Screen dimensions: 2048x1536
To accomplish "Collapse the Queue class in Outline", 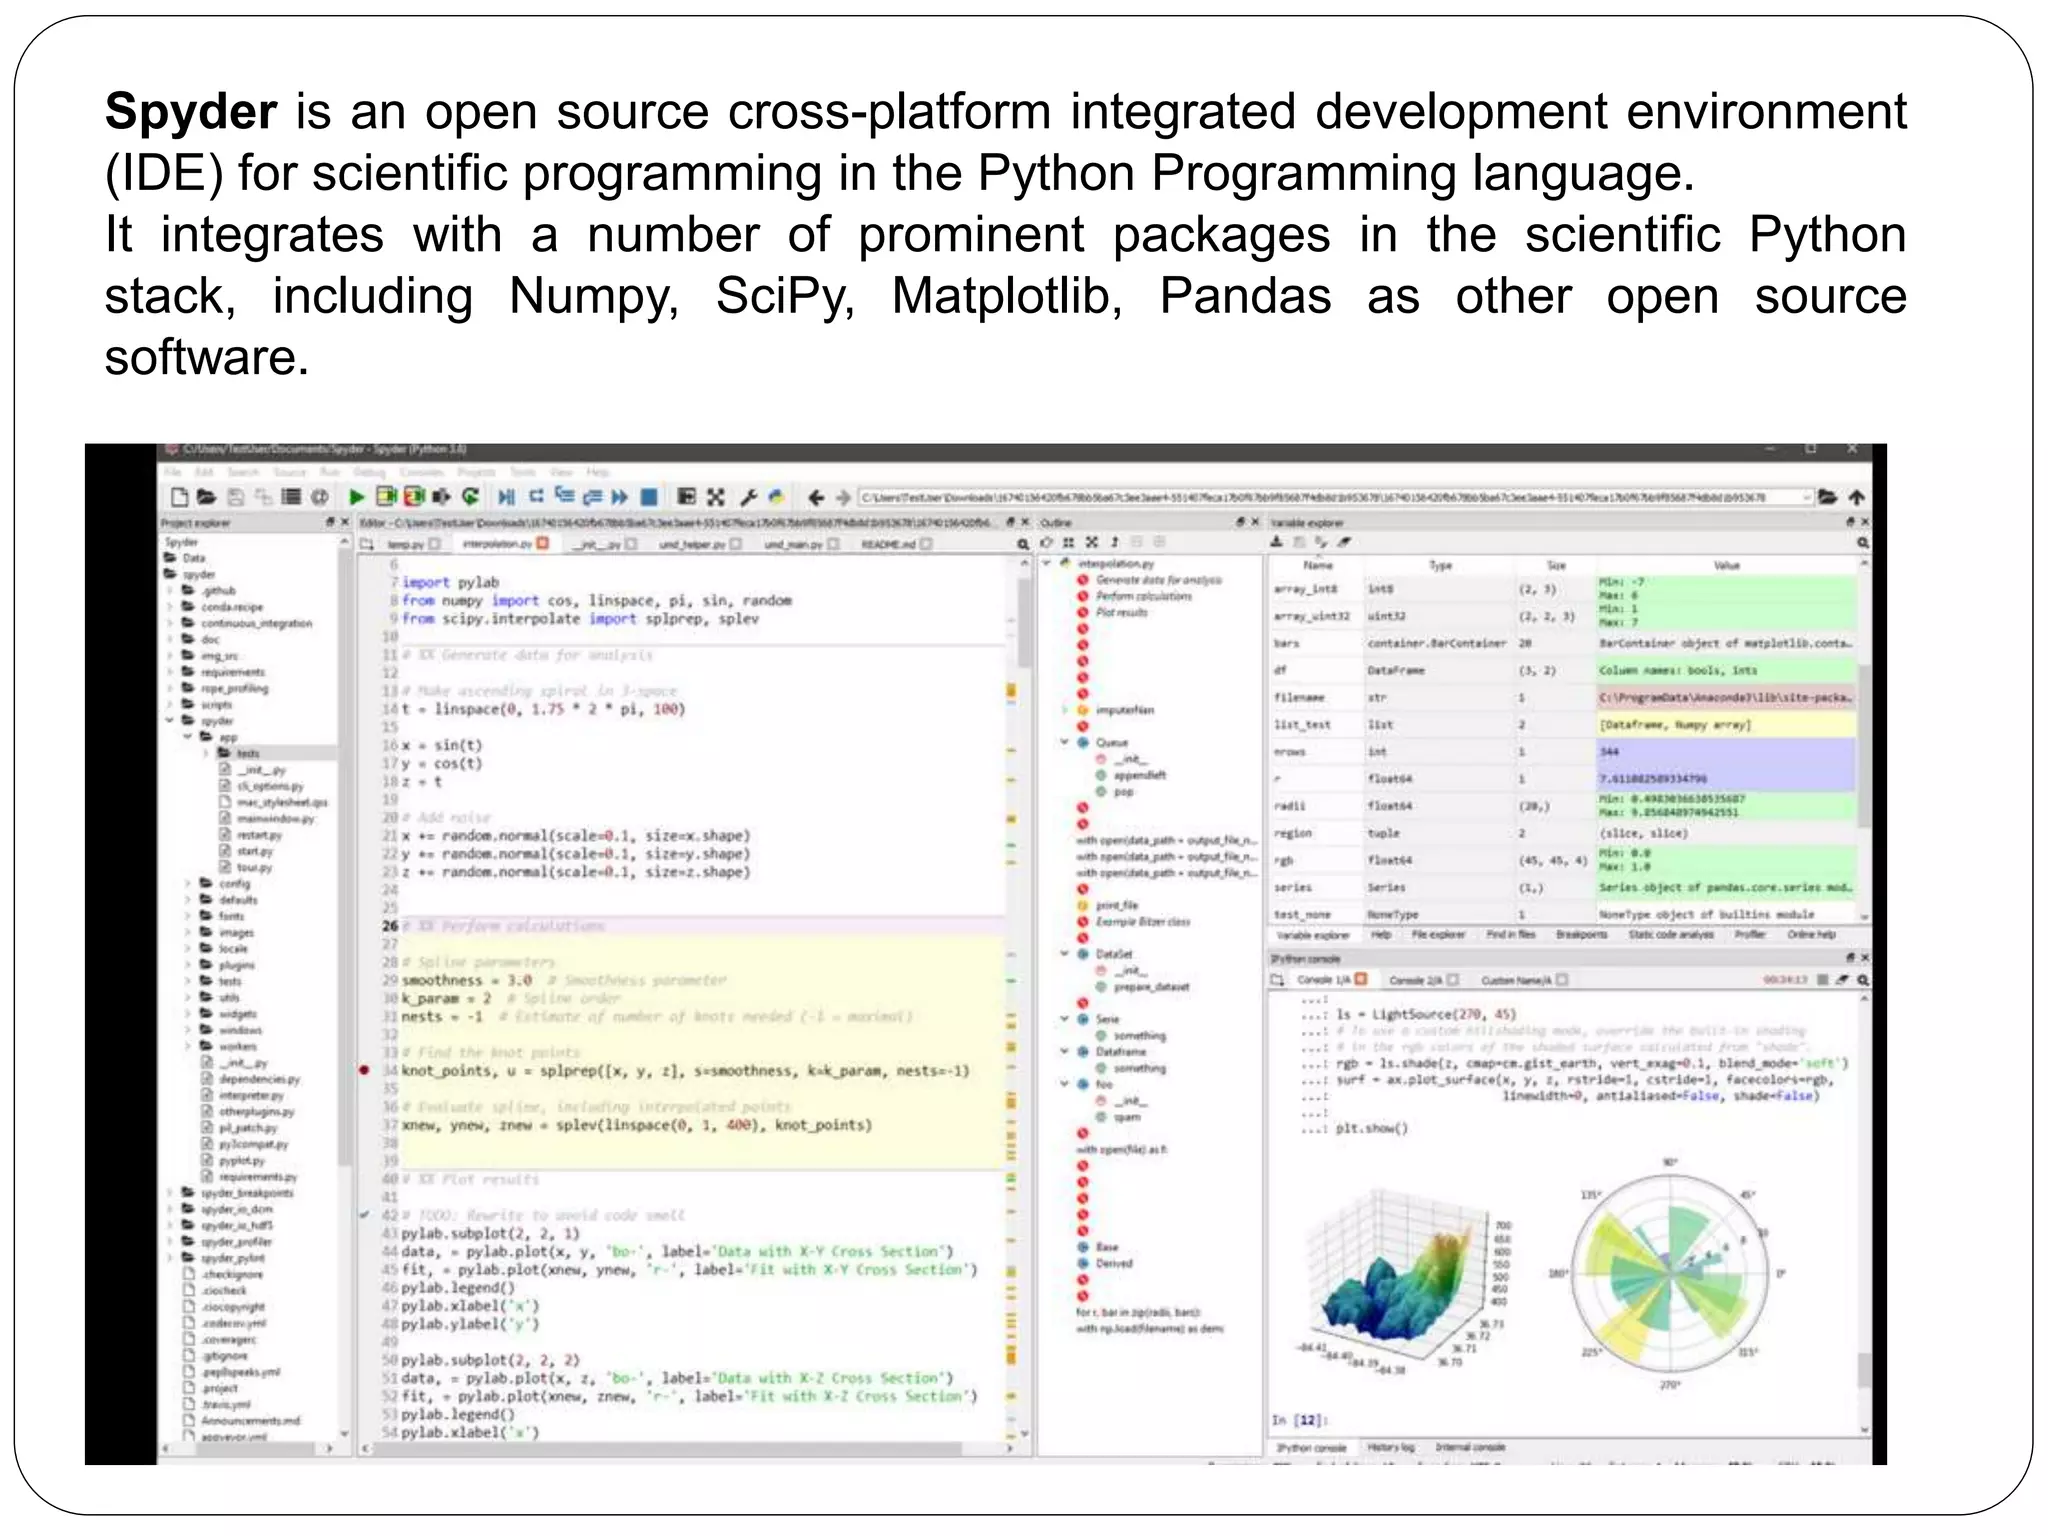I will [x=1064, y=742].
